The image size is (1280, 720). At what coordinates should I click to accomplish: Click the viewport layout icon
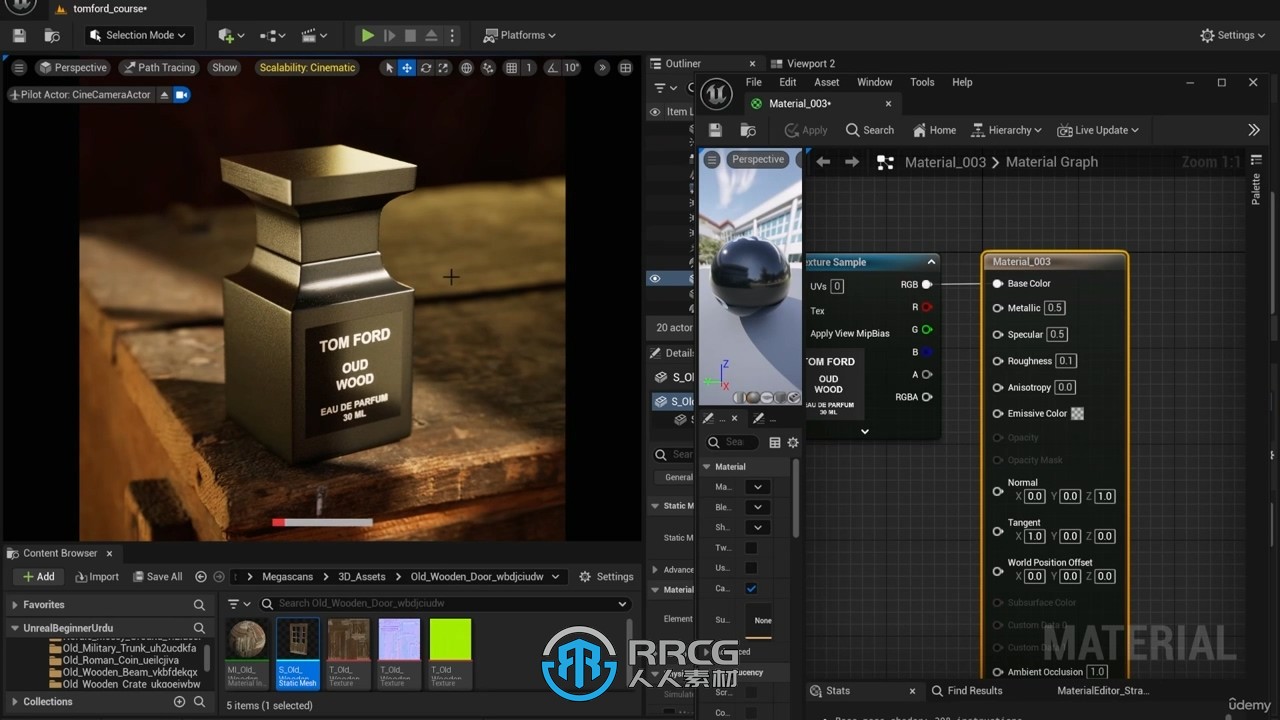[x=625, y=68]
